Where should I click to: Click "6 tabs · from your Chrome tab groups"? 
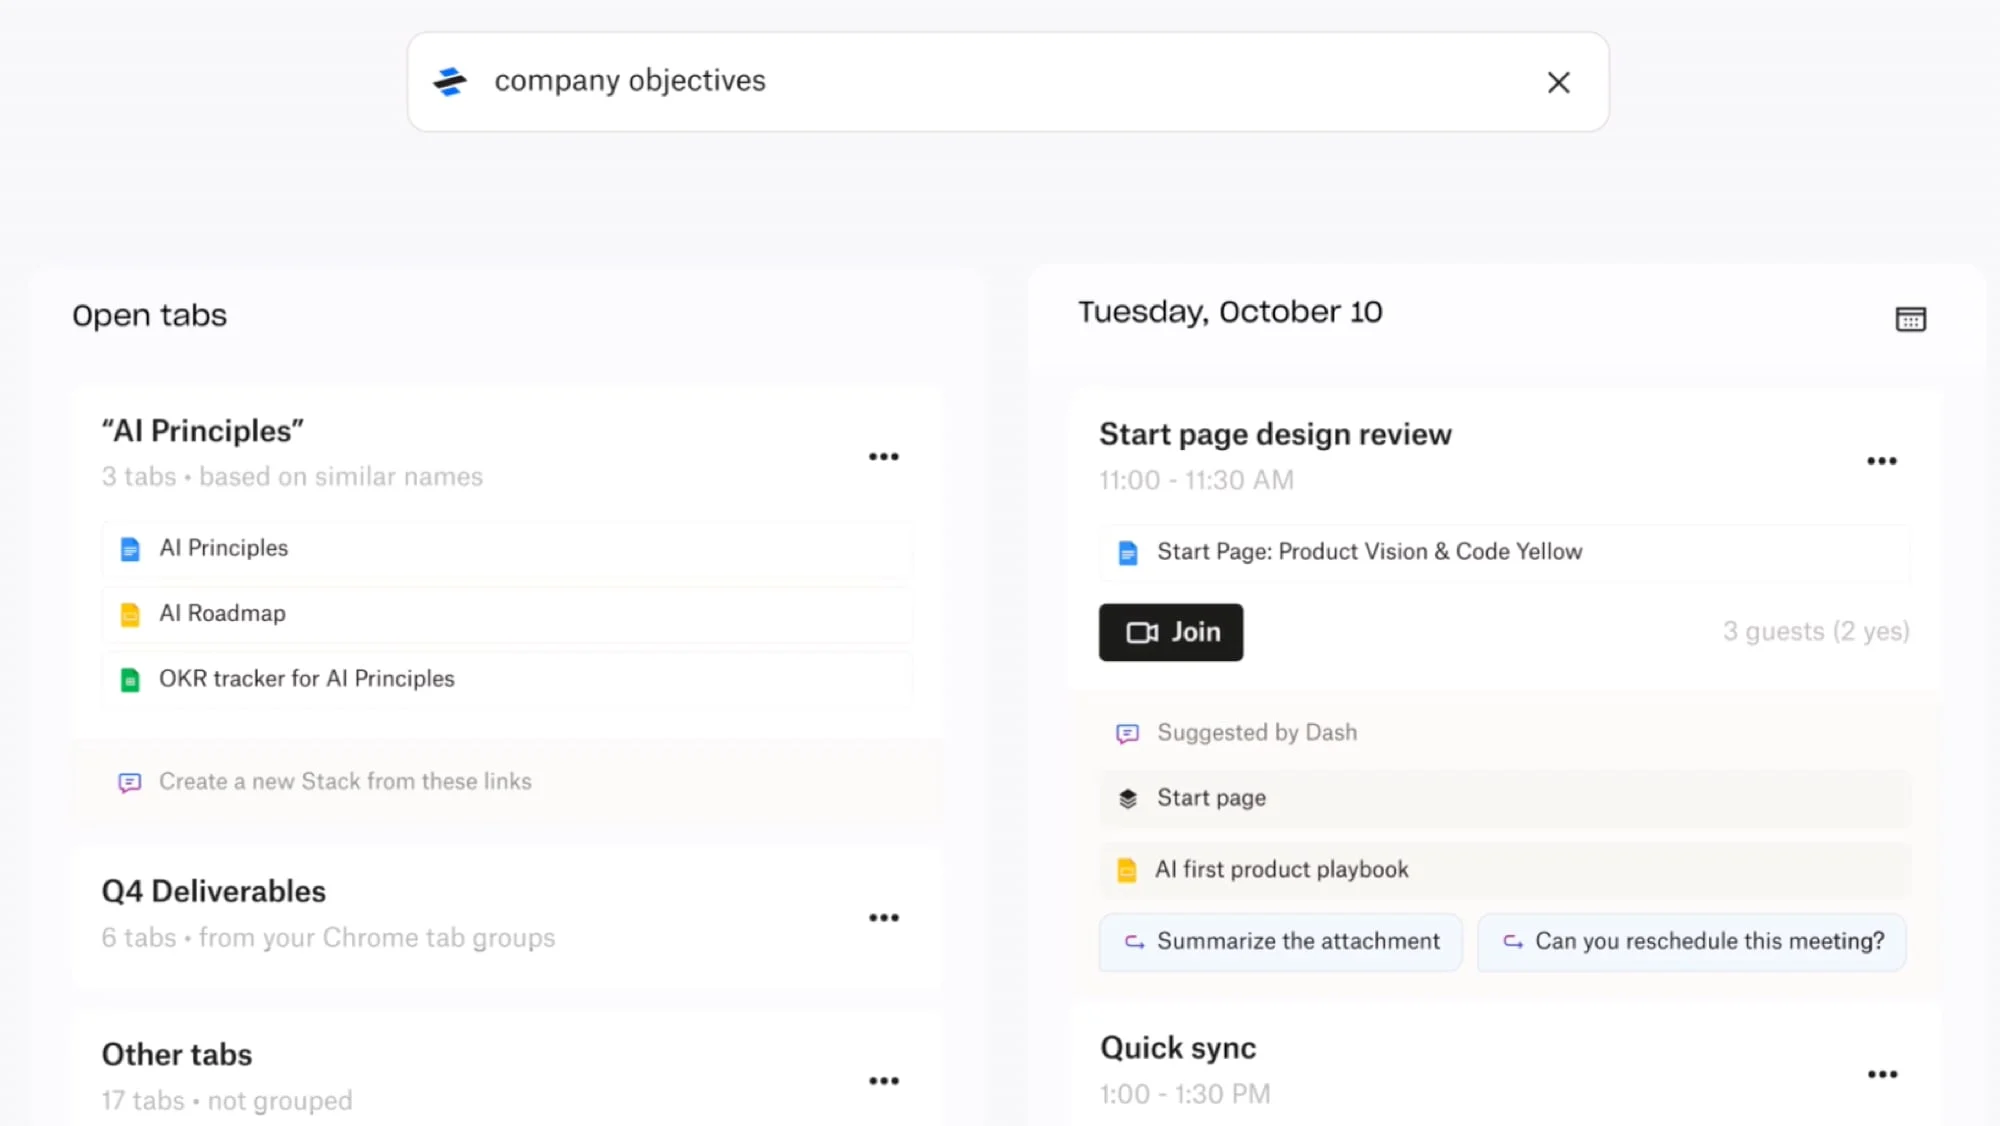[x=328, y=938]
